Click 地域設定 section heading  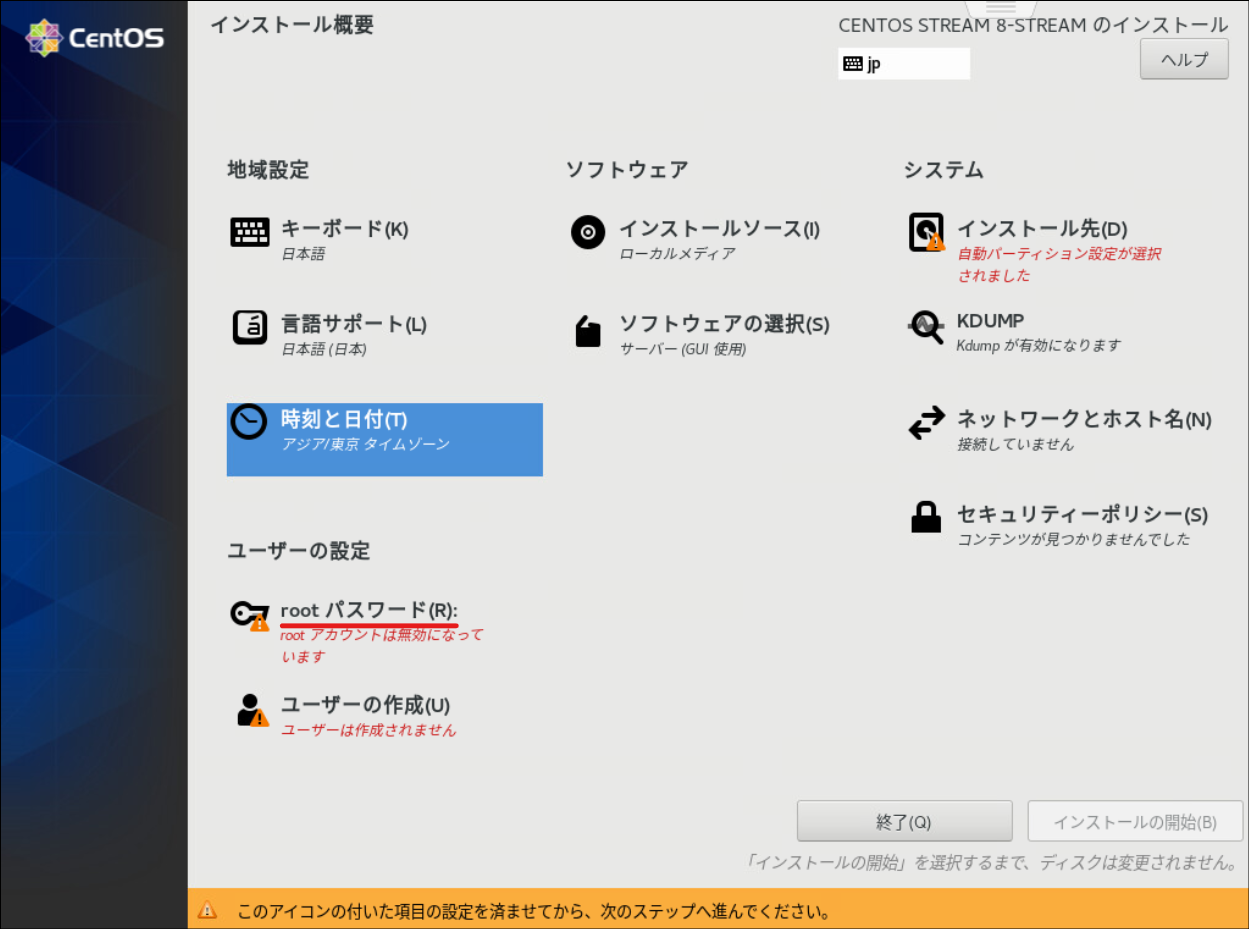tap(268, 170)
